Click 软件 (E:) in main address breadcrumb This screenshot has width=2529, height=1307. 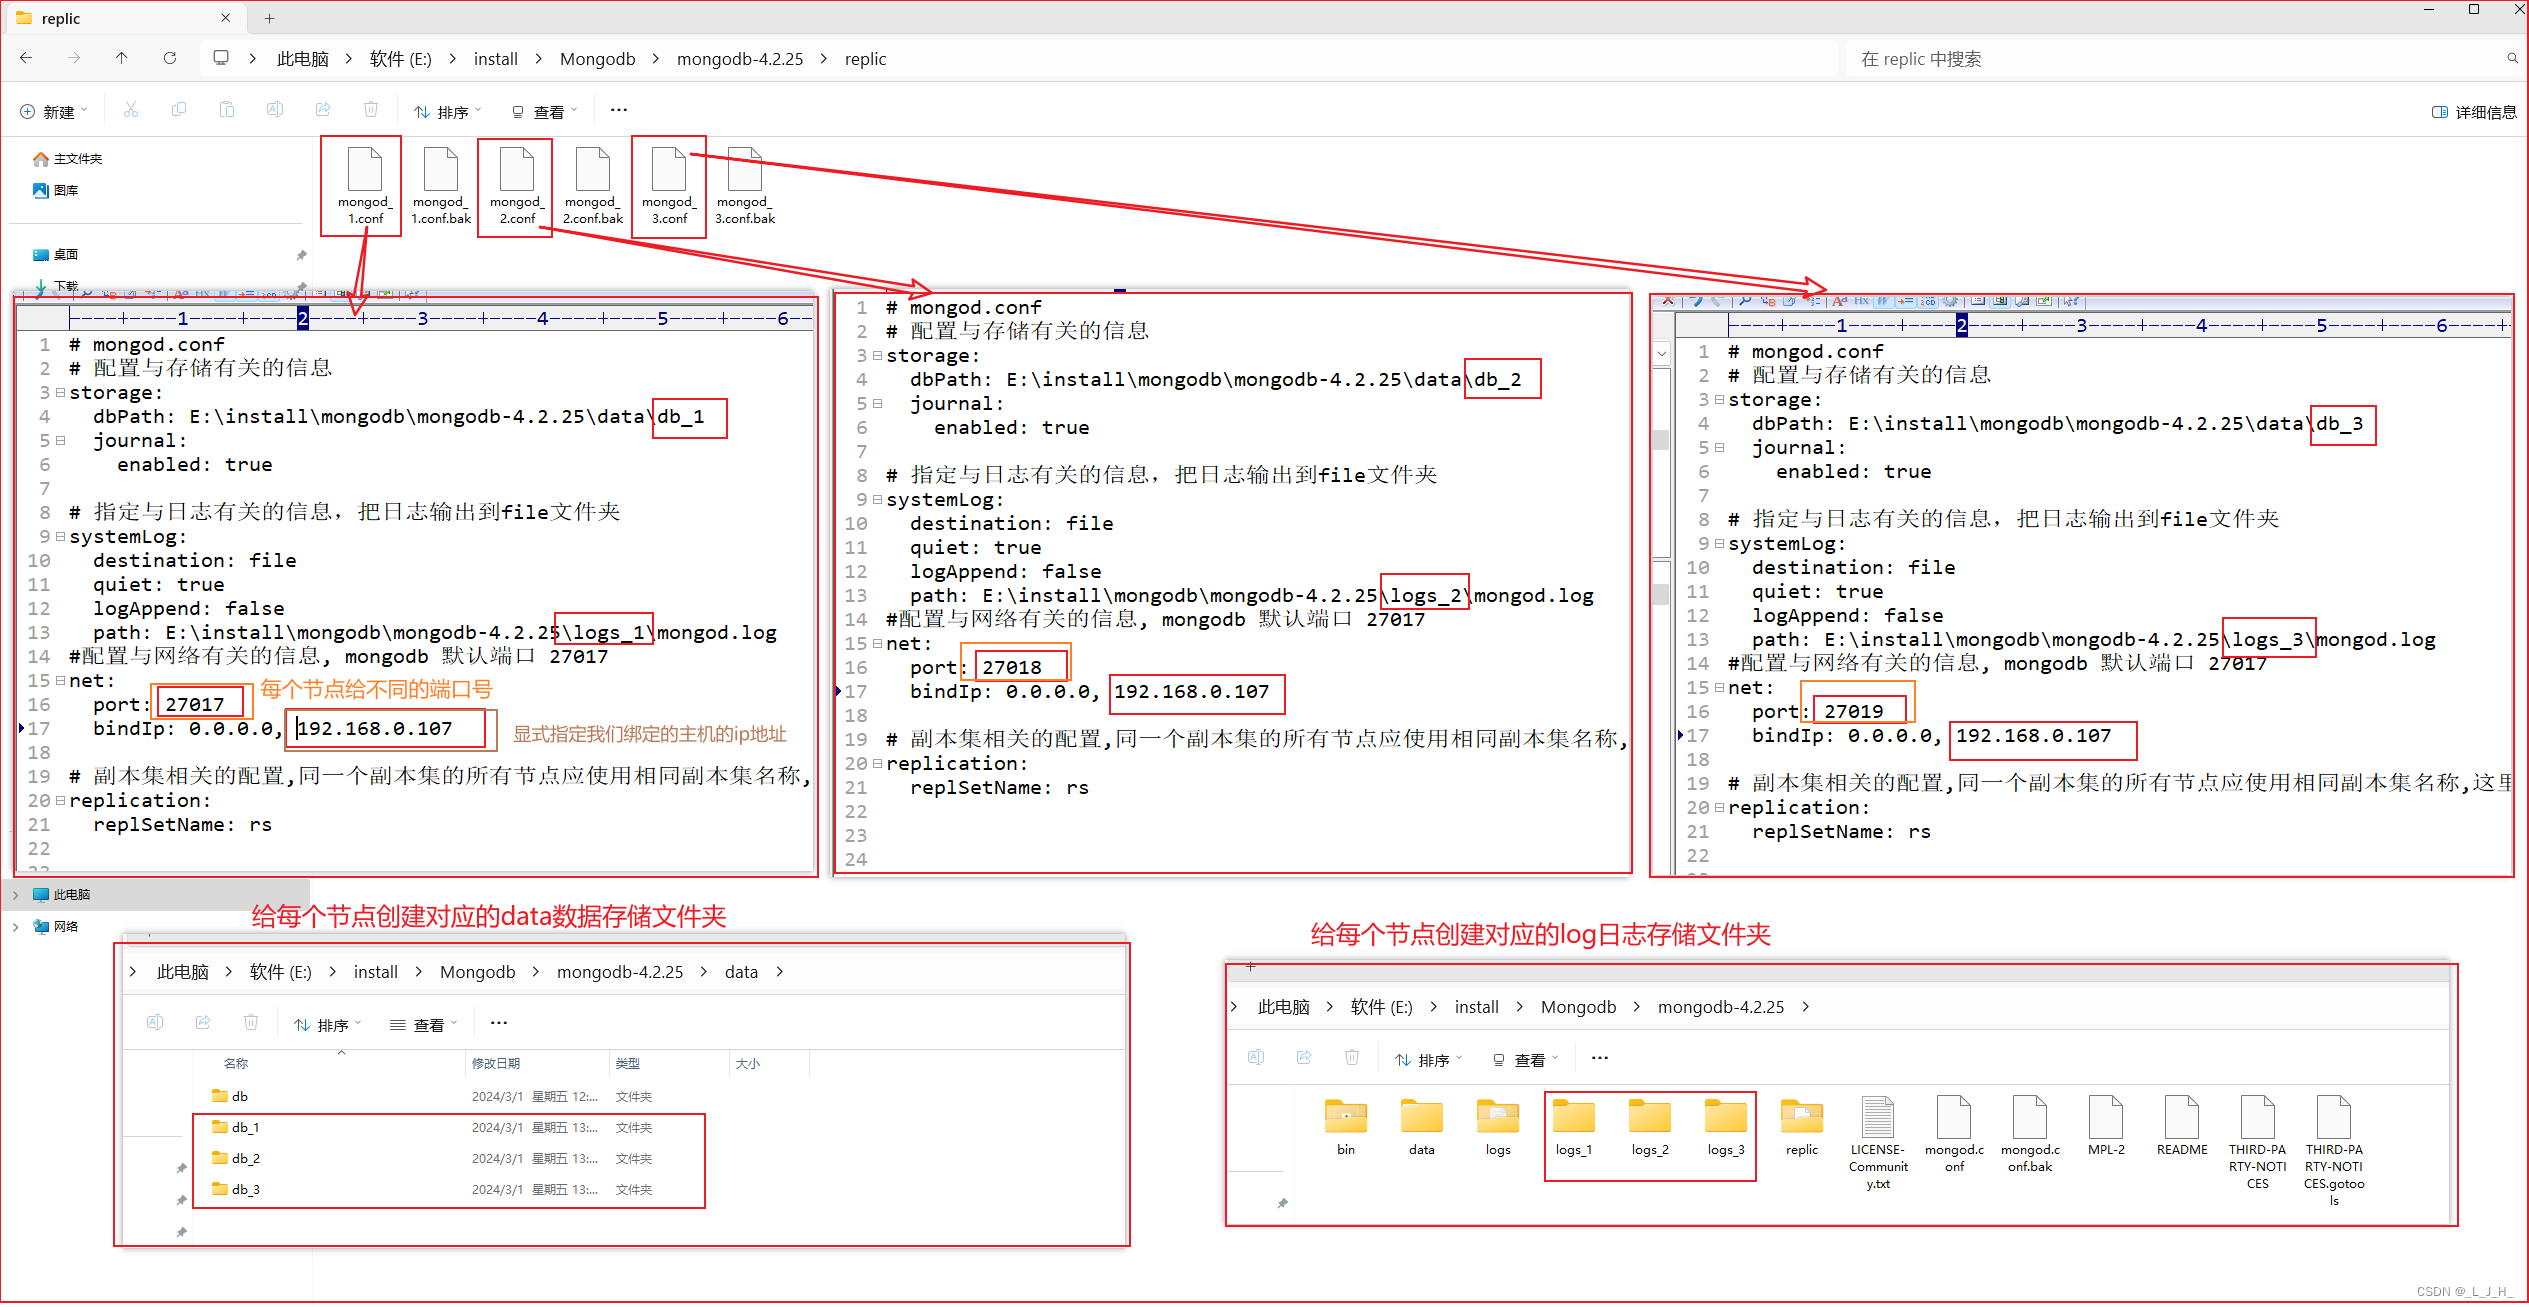click(401, 59)
